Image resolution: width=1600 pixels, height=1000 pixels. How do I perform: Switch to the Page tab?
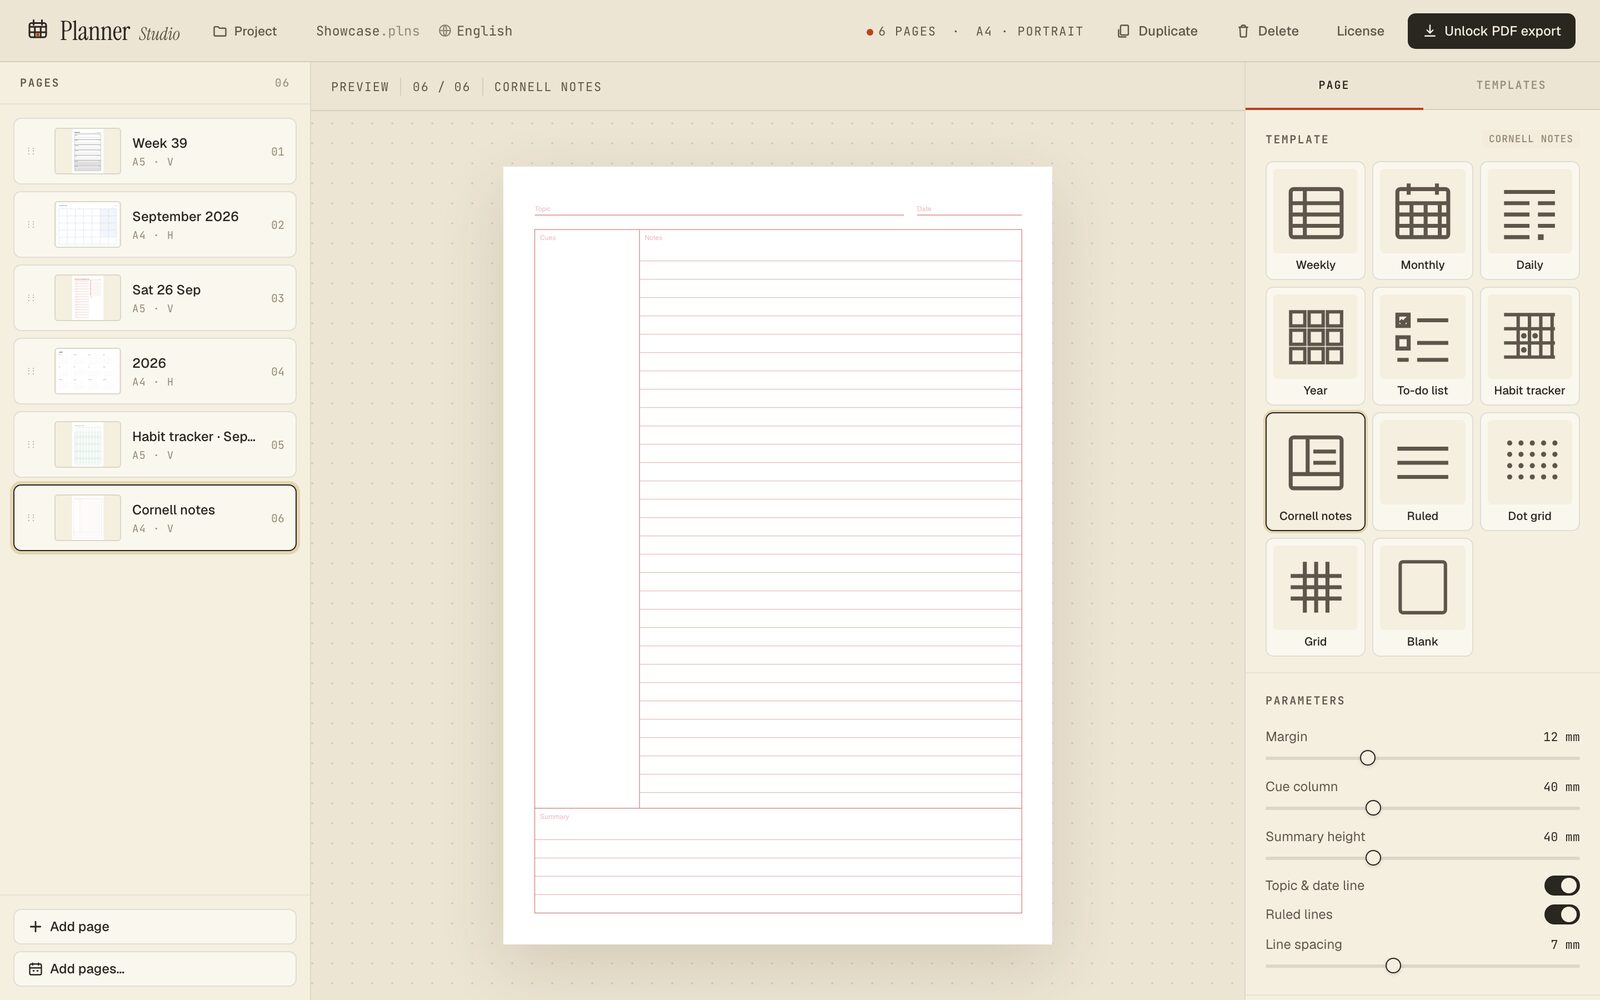(1333, 85)
